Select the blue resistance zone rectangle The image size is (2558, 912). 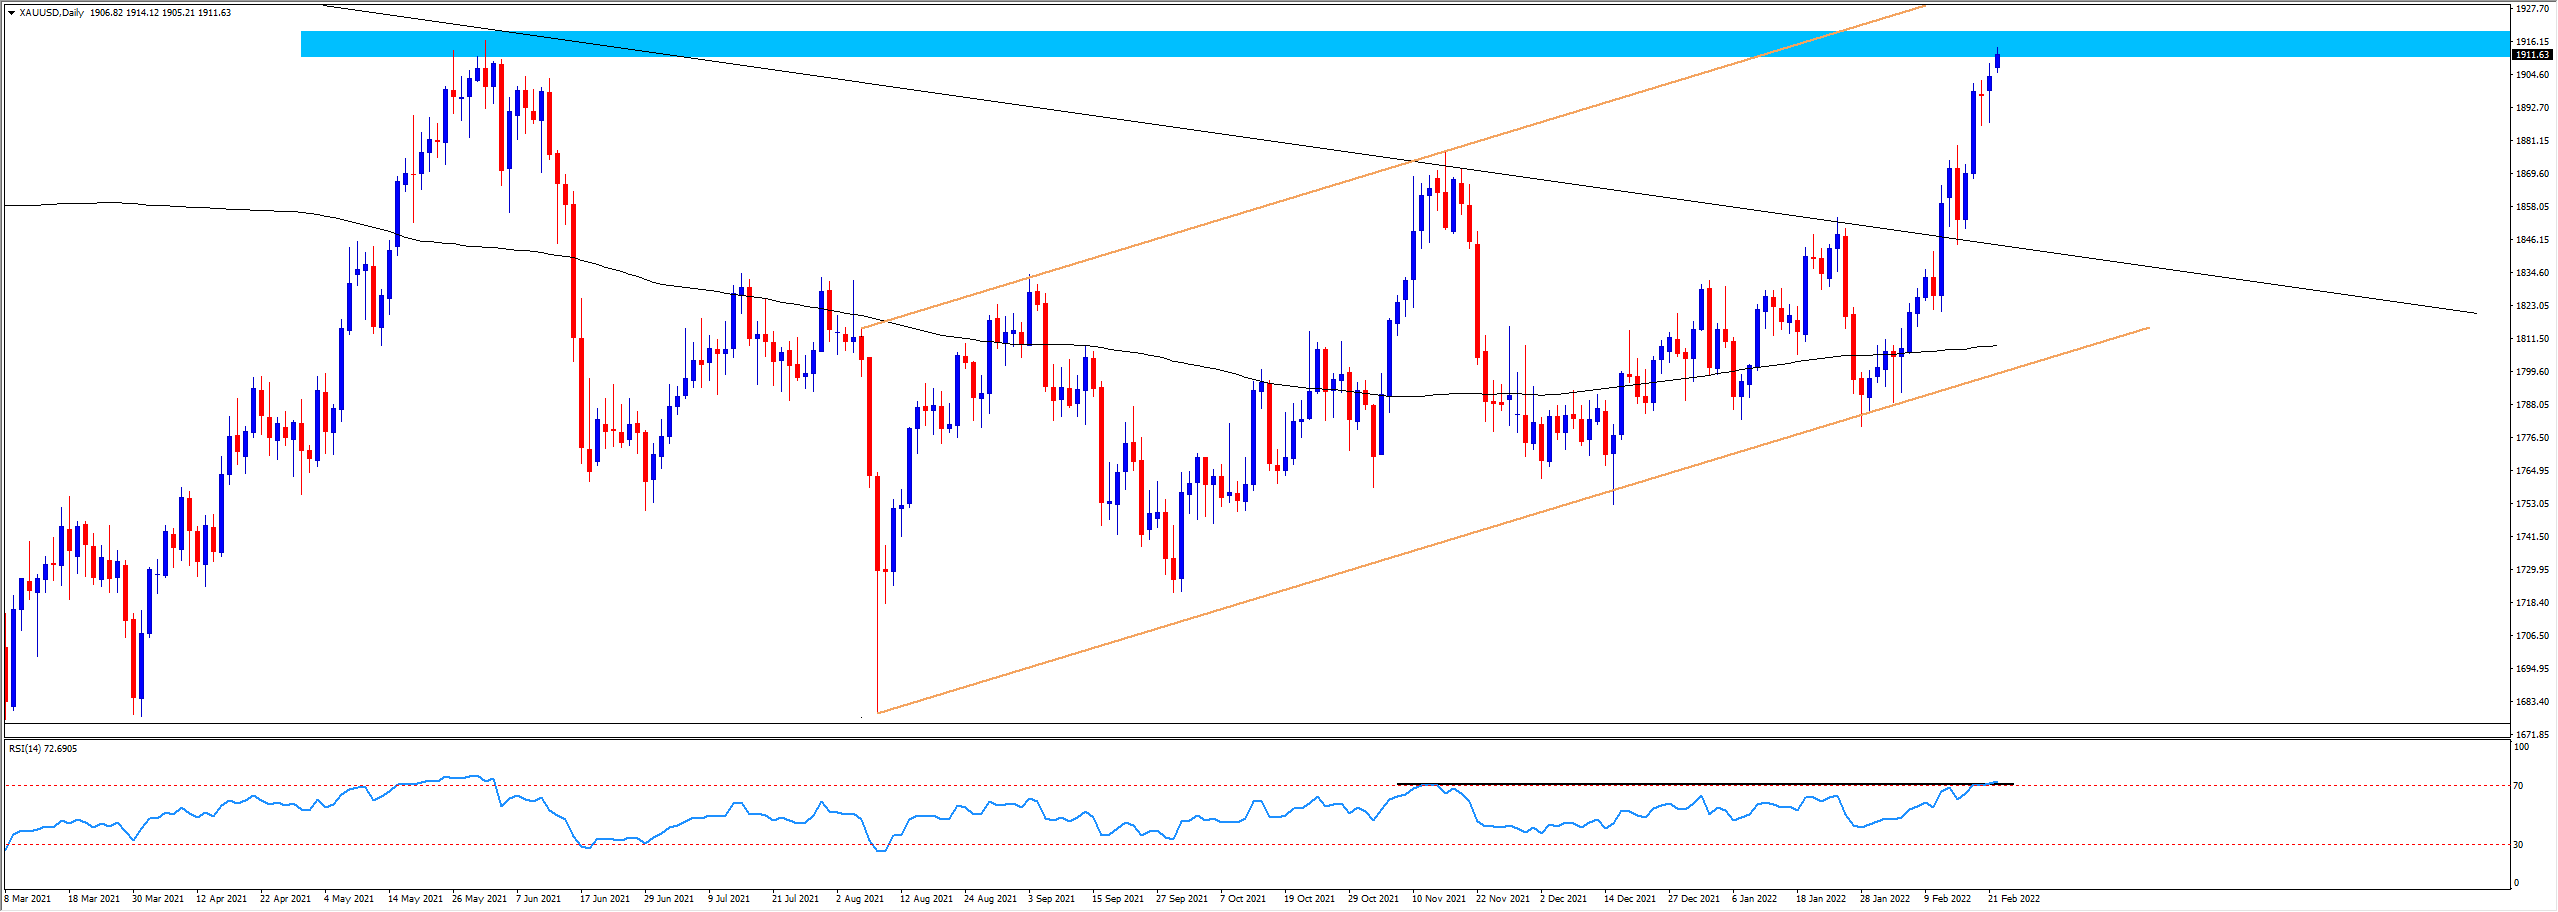[1000, 44]
